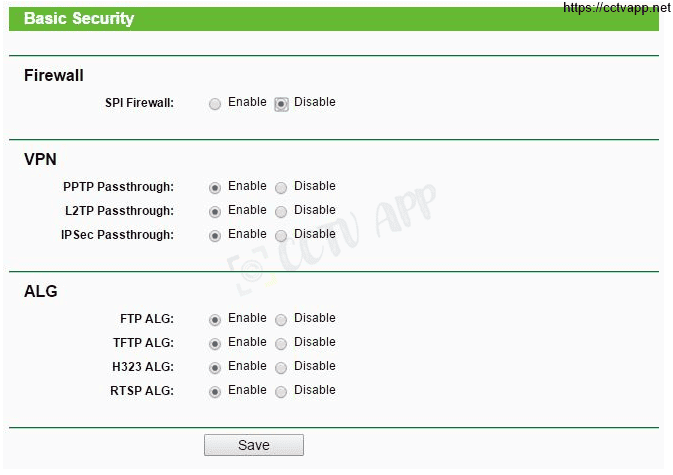Click the cctvapp.net URL watermark
The image size is (673, 475).
(x=617, y=8)
